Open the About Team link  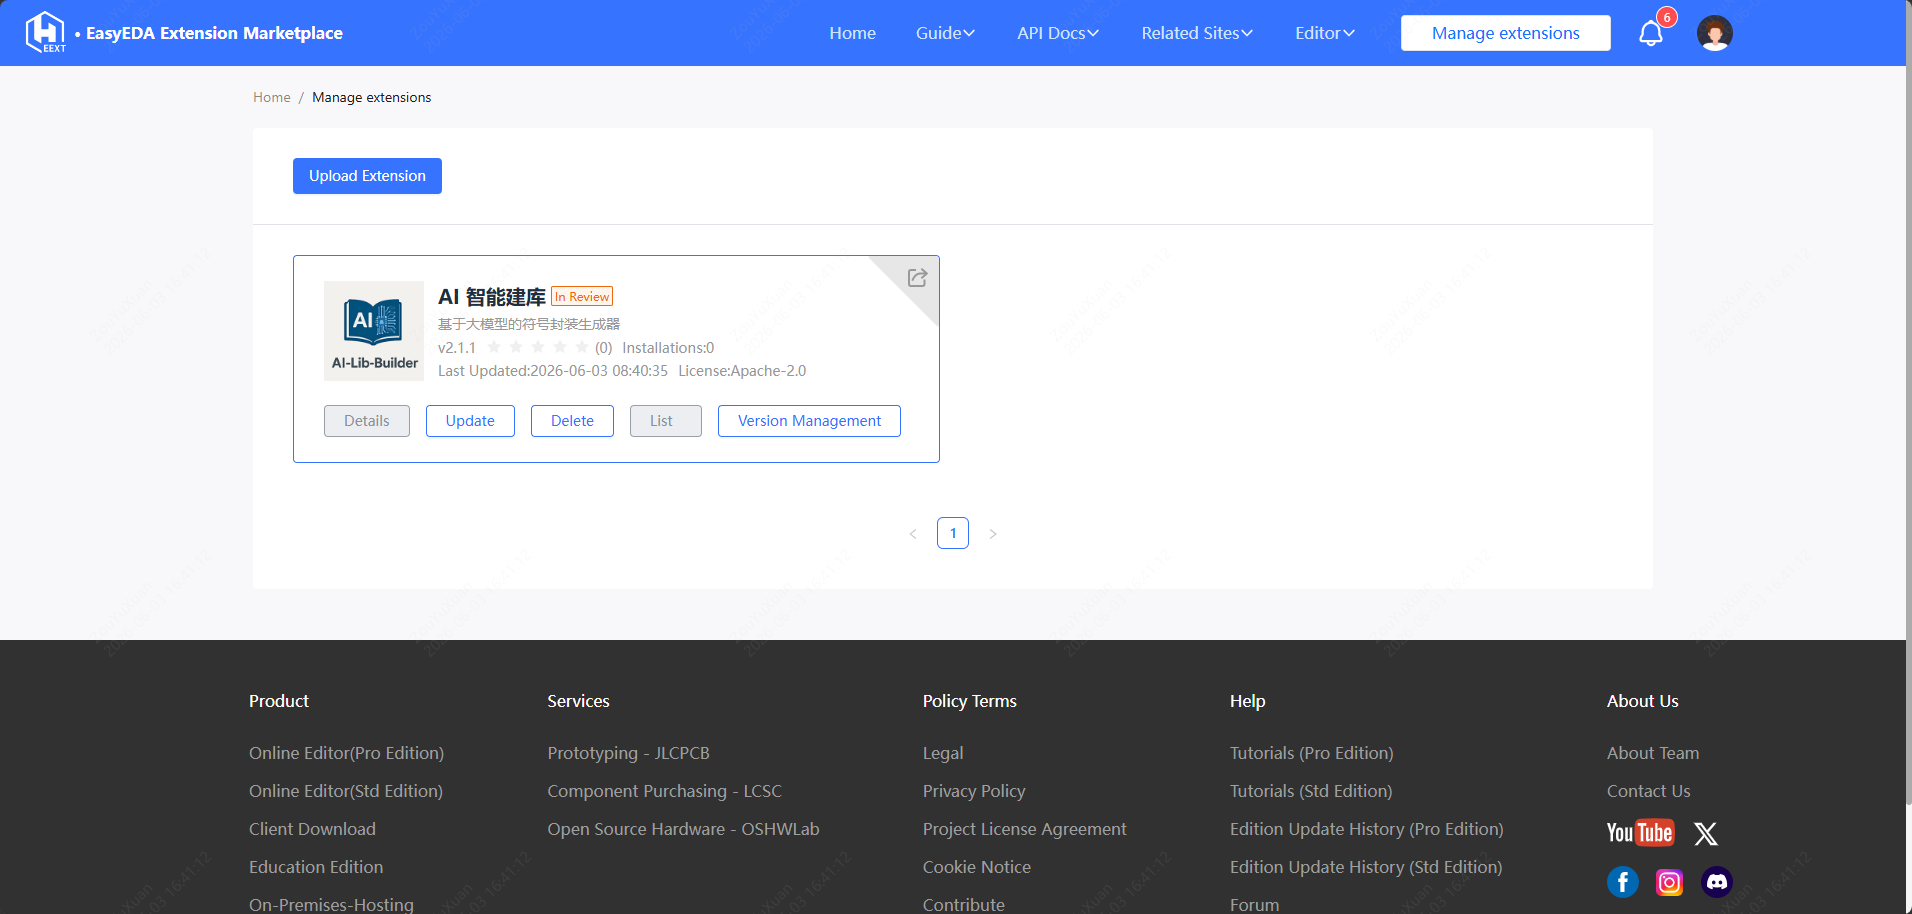(1653, 753)
